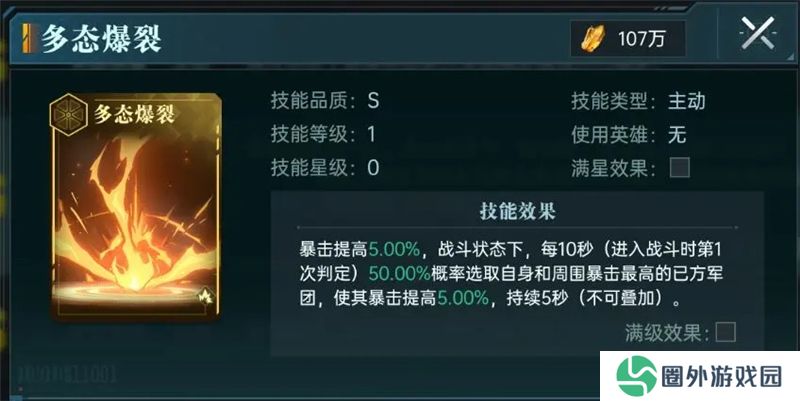Click the 技能效果 section header
This screenshot has width=800, height=401.
point(517,211)
